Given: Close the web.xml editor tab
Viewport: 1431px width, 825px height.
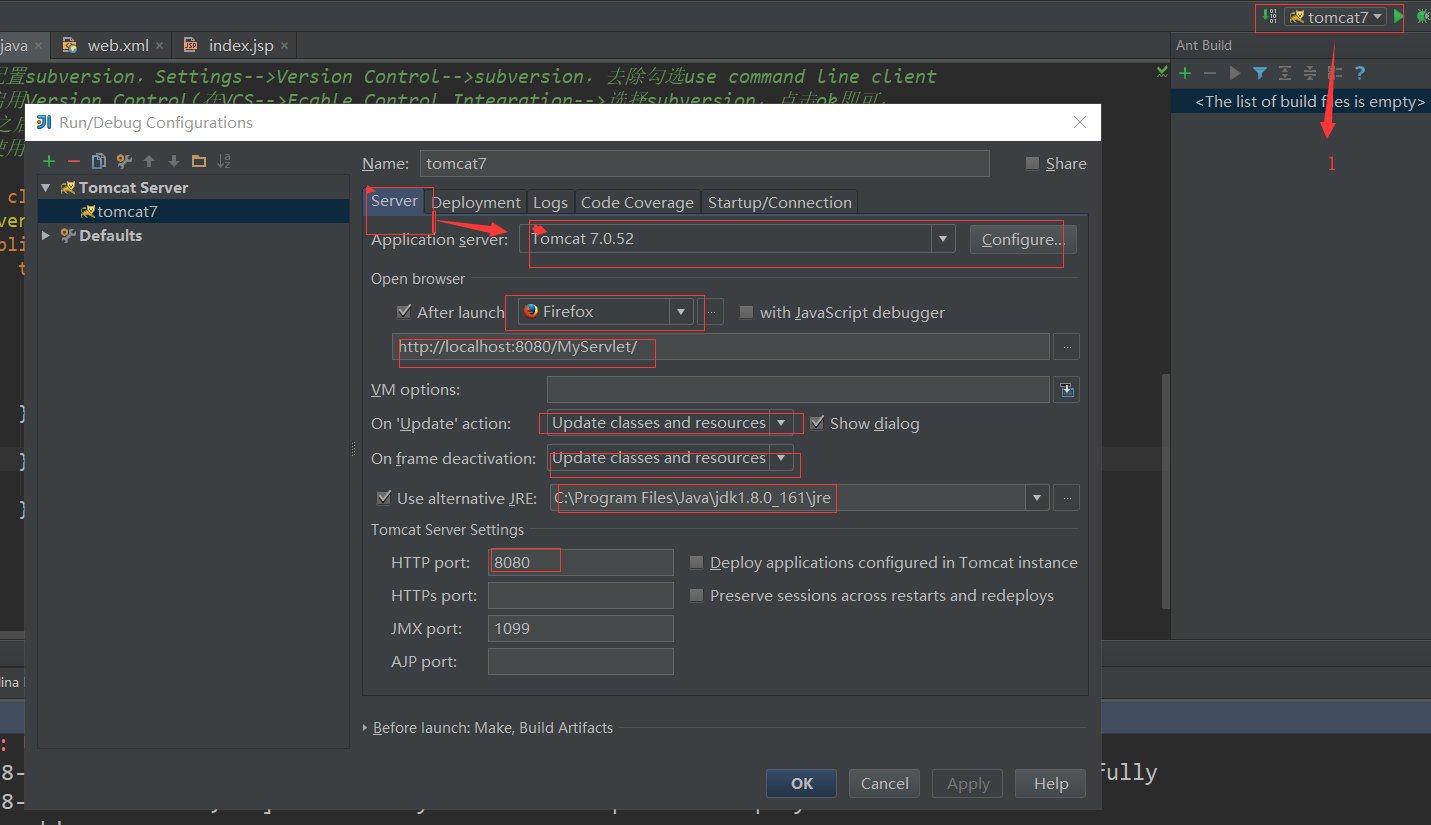Looking at the screenshot, I should tap(160, 46).
